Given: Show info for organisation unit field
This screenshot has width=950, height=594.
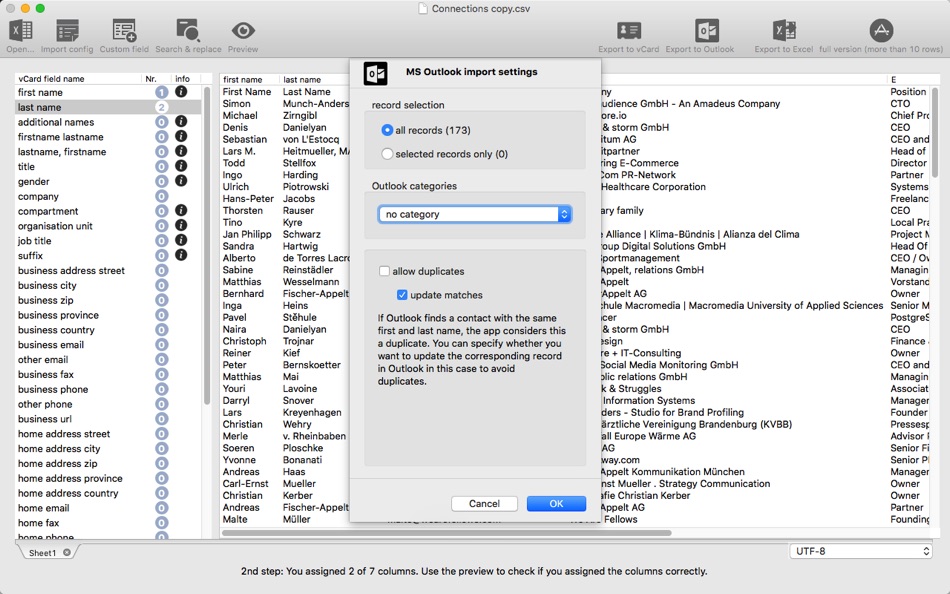Looking at the screenshot, I should 181,225.
